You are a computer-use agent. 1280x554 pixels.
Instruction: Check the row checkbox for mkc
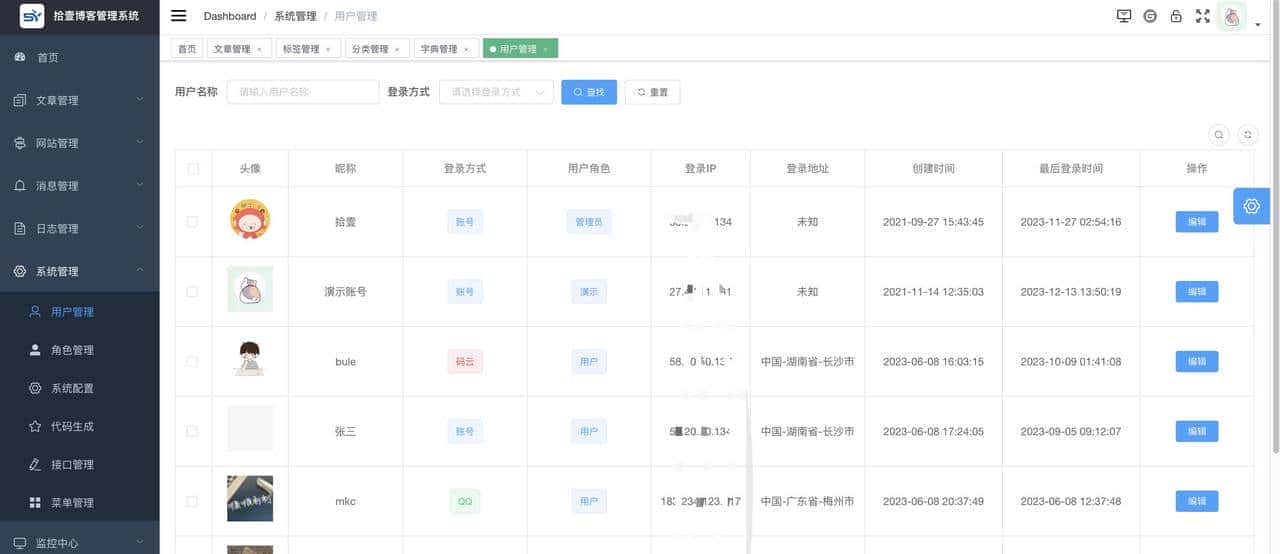[x=193, y=501]
